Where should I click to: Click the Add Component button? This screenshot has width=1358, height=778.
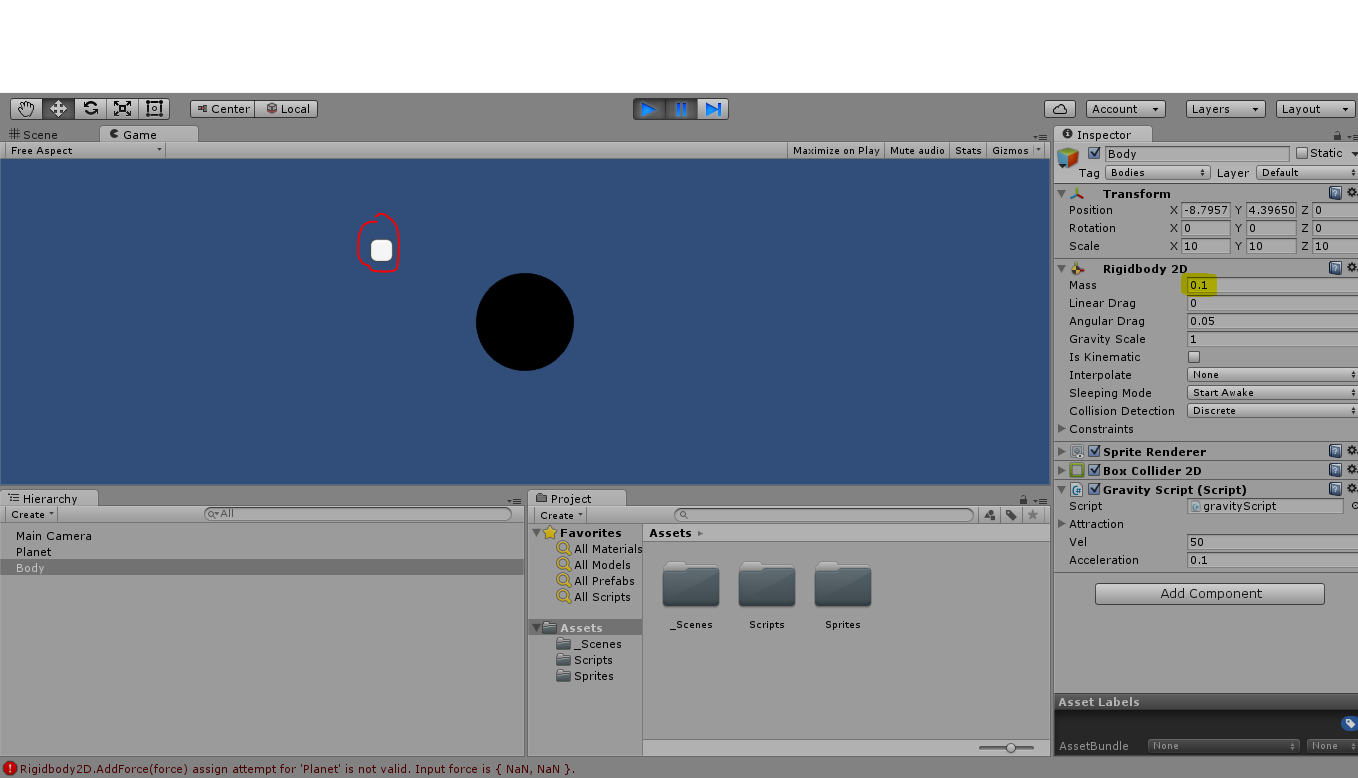[1210, 594]
